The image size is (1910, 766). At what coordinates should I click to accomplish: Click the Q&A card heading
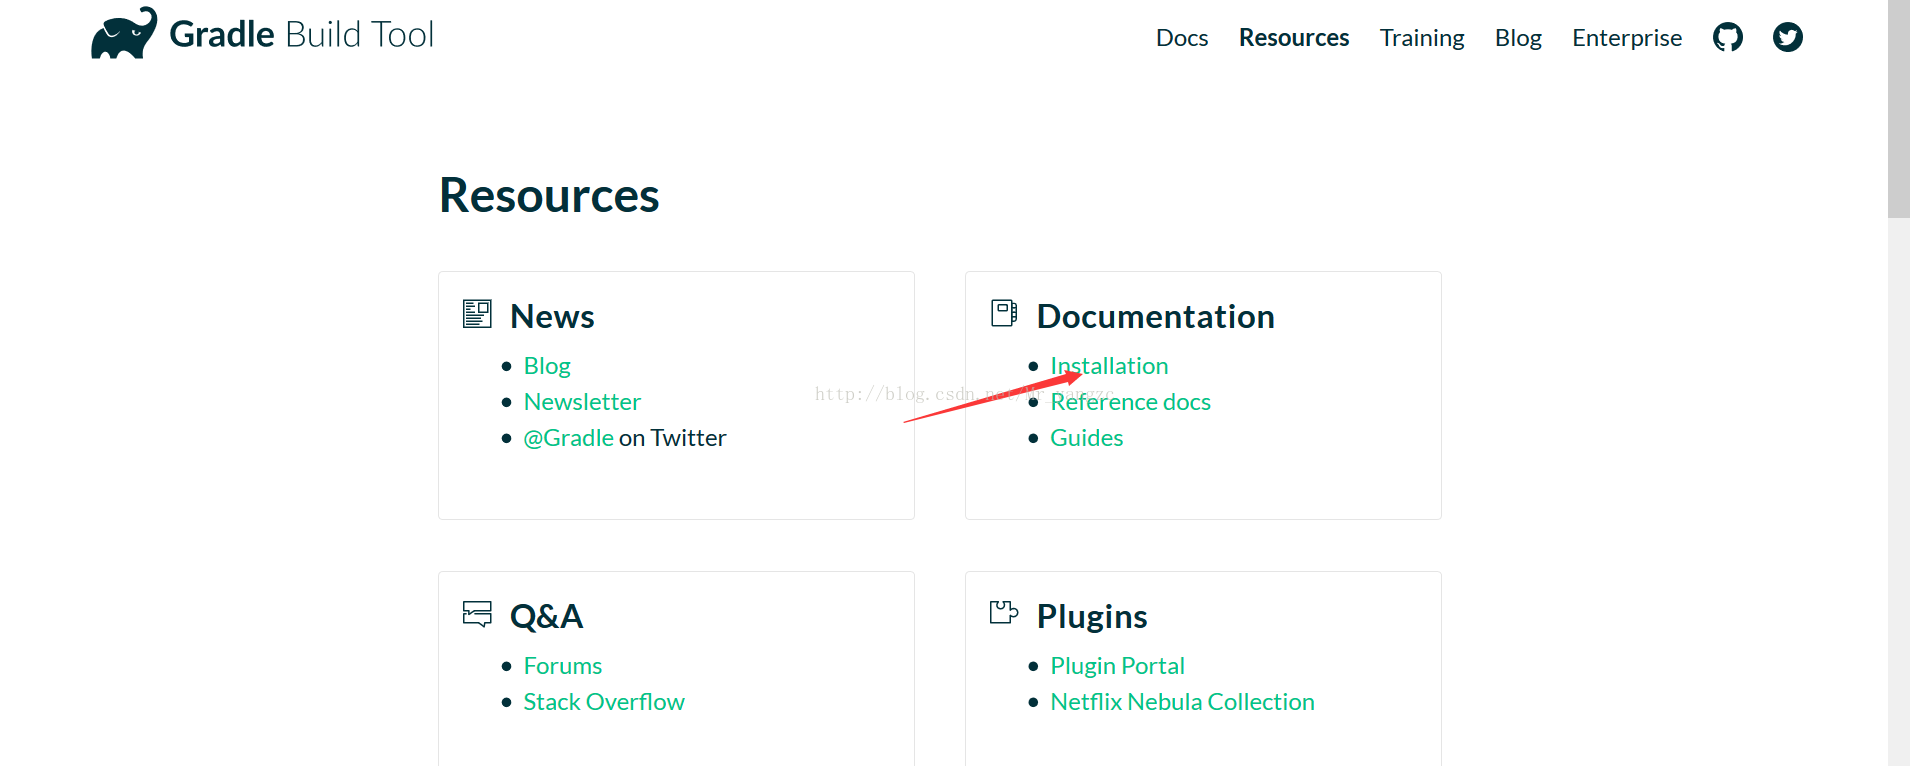point(546,616)
